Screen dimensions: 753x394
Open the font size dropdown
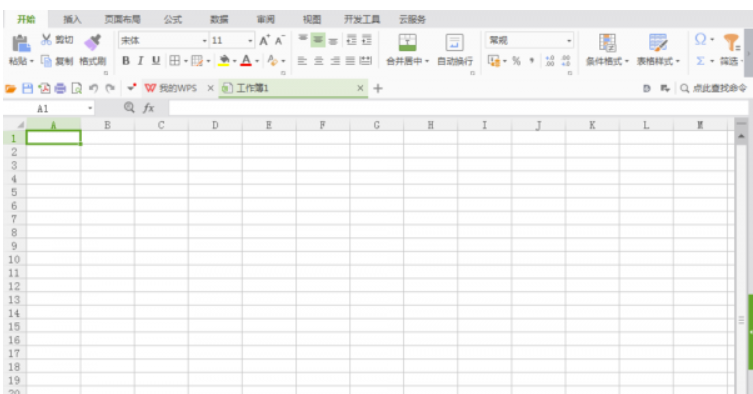point(250,40)
